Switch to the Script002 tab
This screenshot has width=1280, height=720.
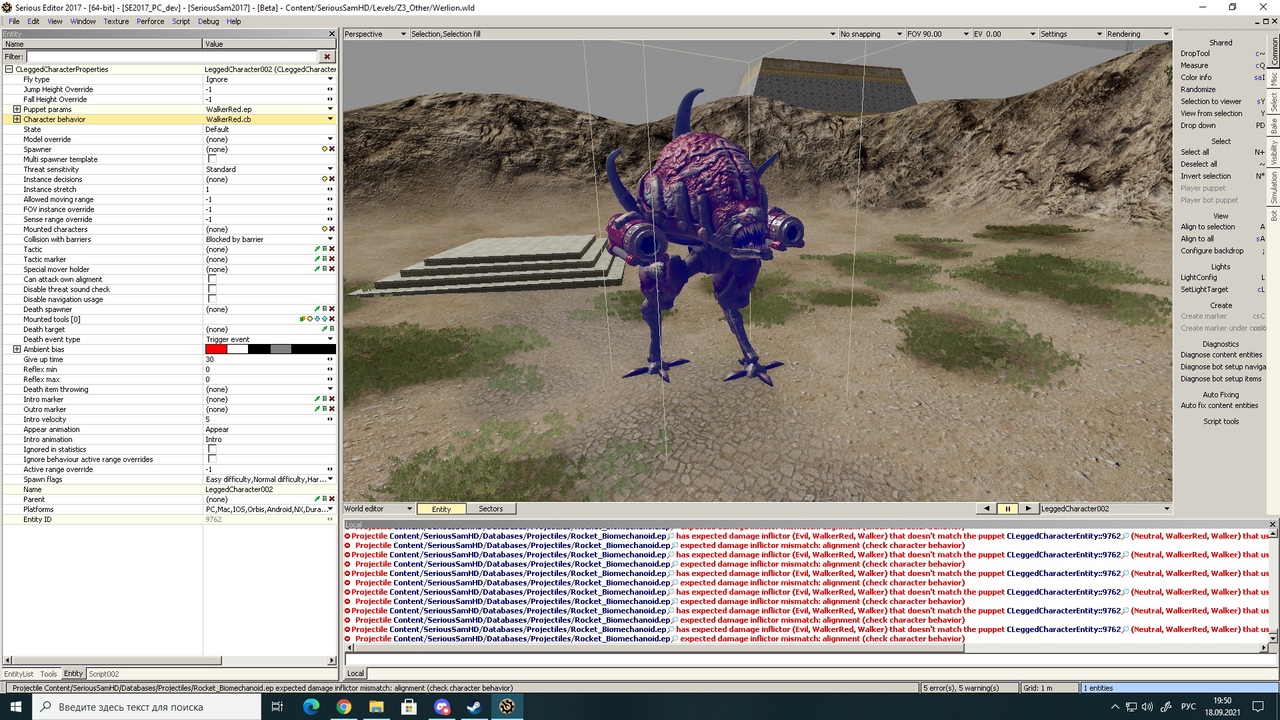(104, 674)
